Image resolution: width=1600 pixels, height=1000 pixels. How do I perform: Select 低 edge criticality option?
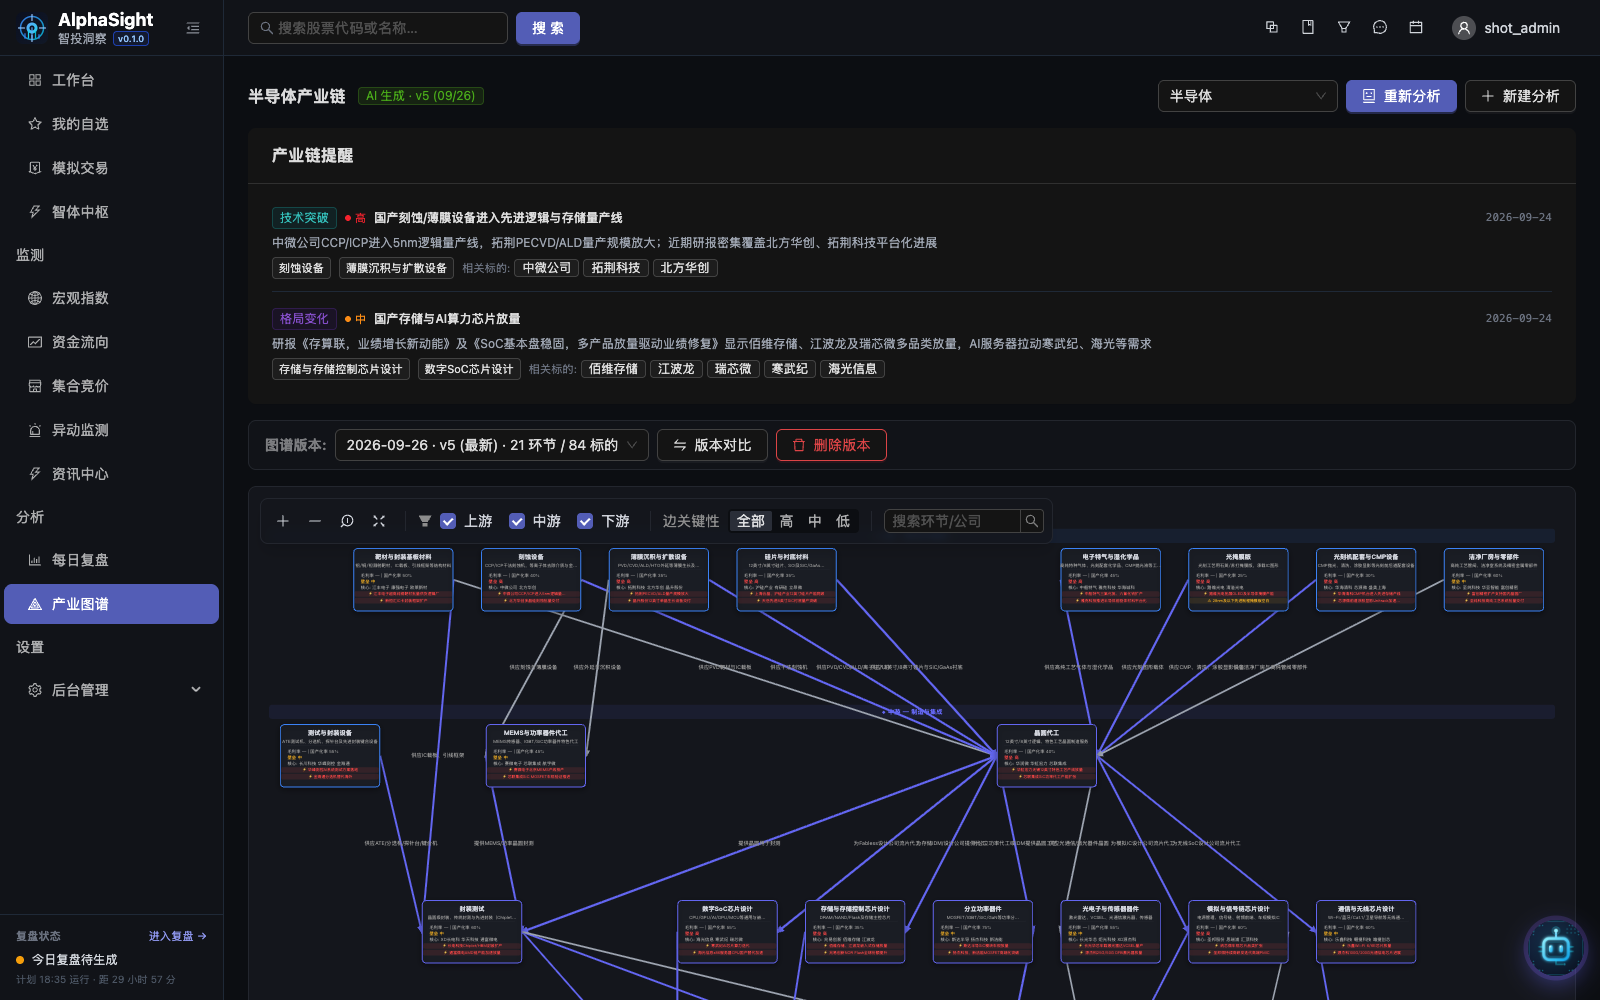(843, 521)
